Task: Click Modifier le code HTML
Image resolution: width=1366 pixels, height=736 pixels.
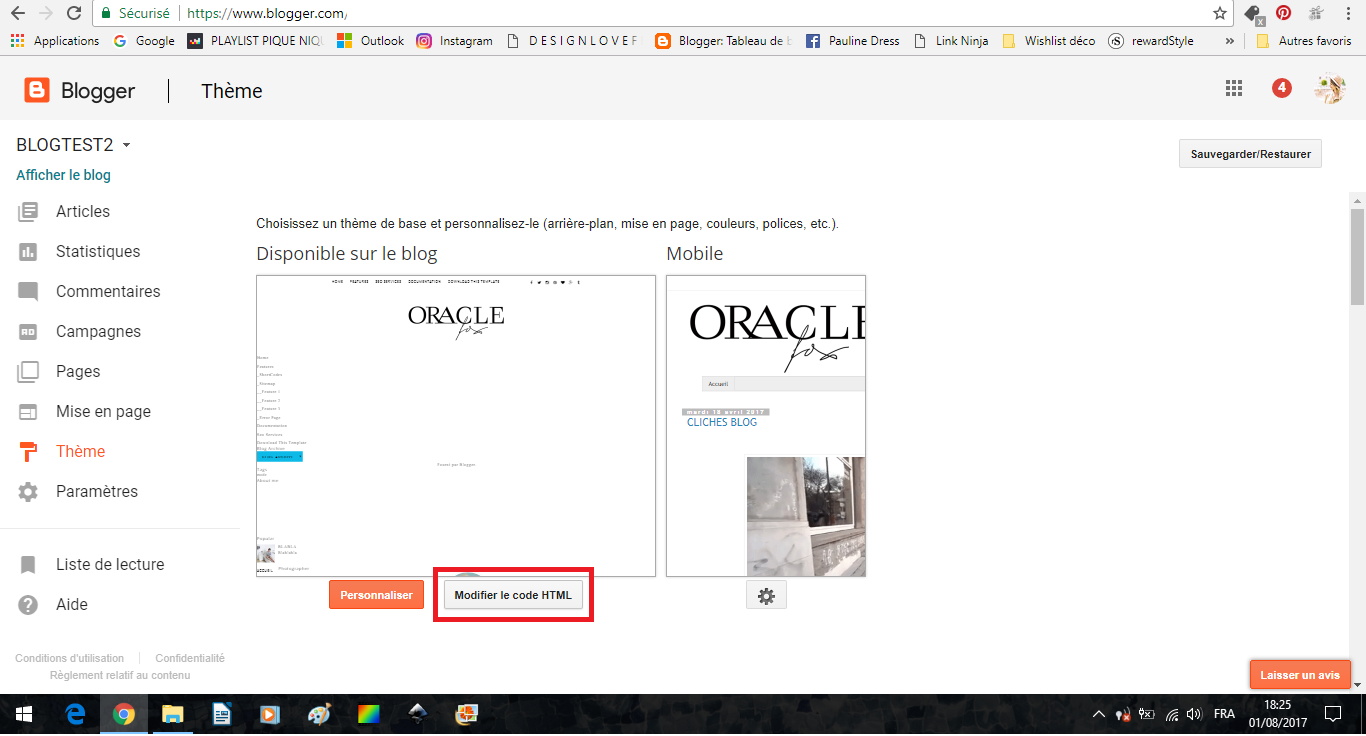Action: [x=513, y=595]
